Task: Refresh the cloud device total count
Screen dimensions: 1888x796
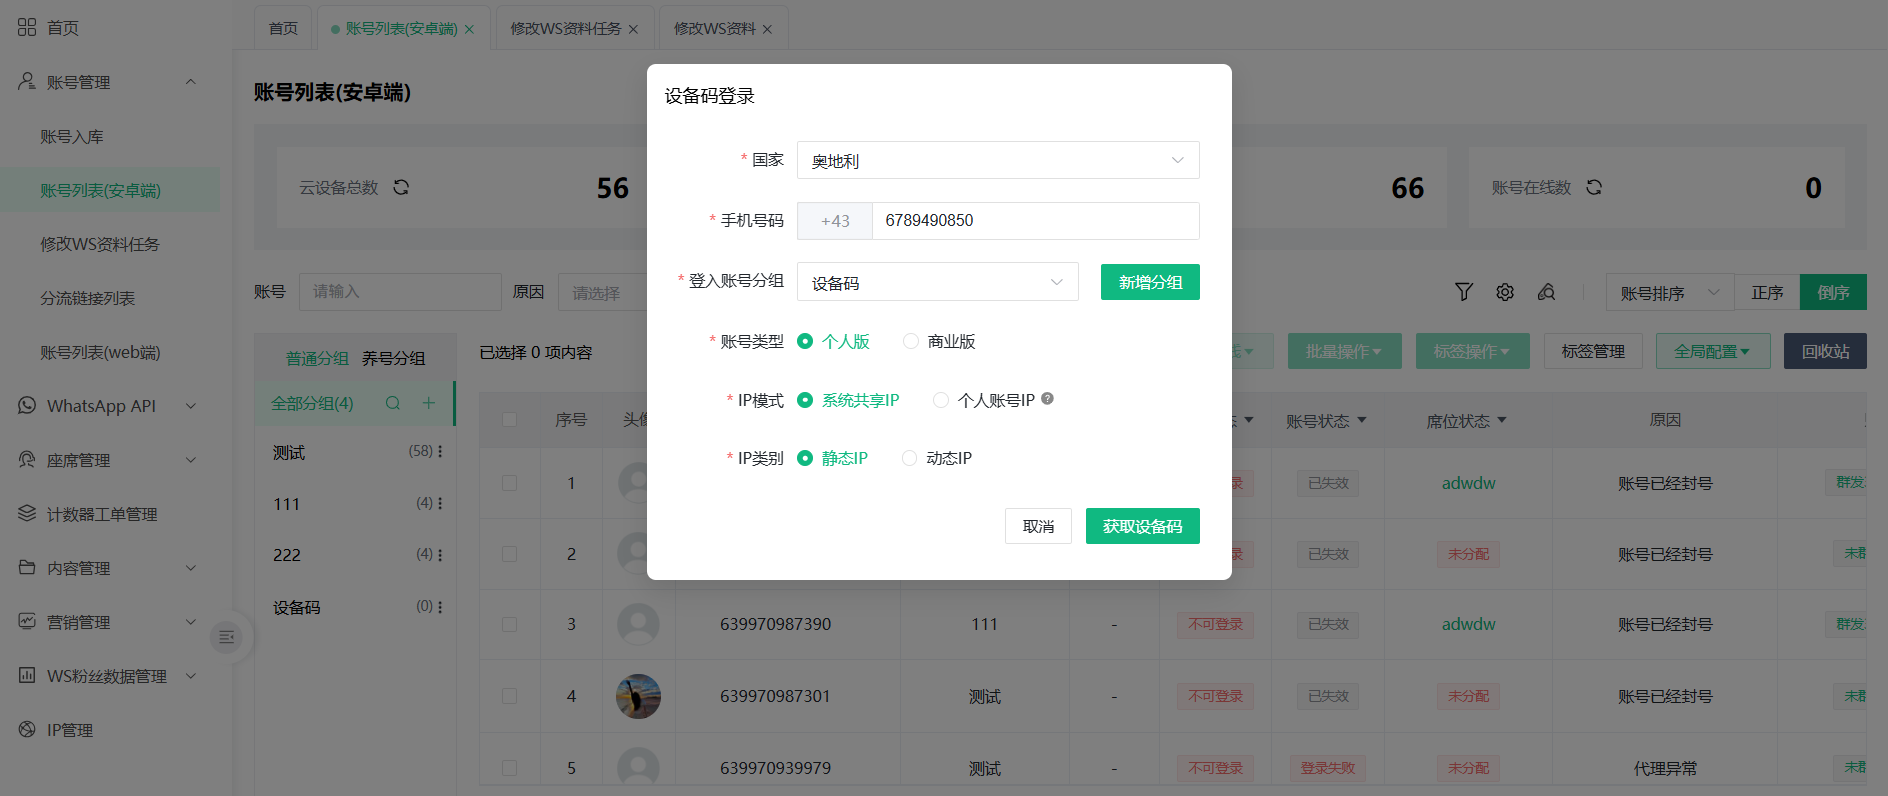Action: coord(401,187)
